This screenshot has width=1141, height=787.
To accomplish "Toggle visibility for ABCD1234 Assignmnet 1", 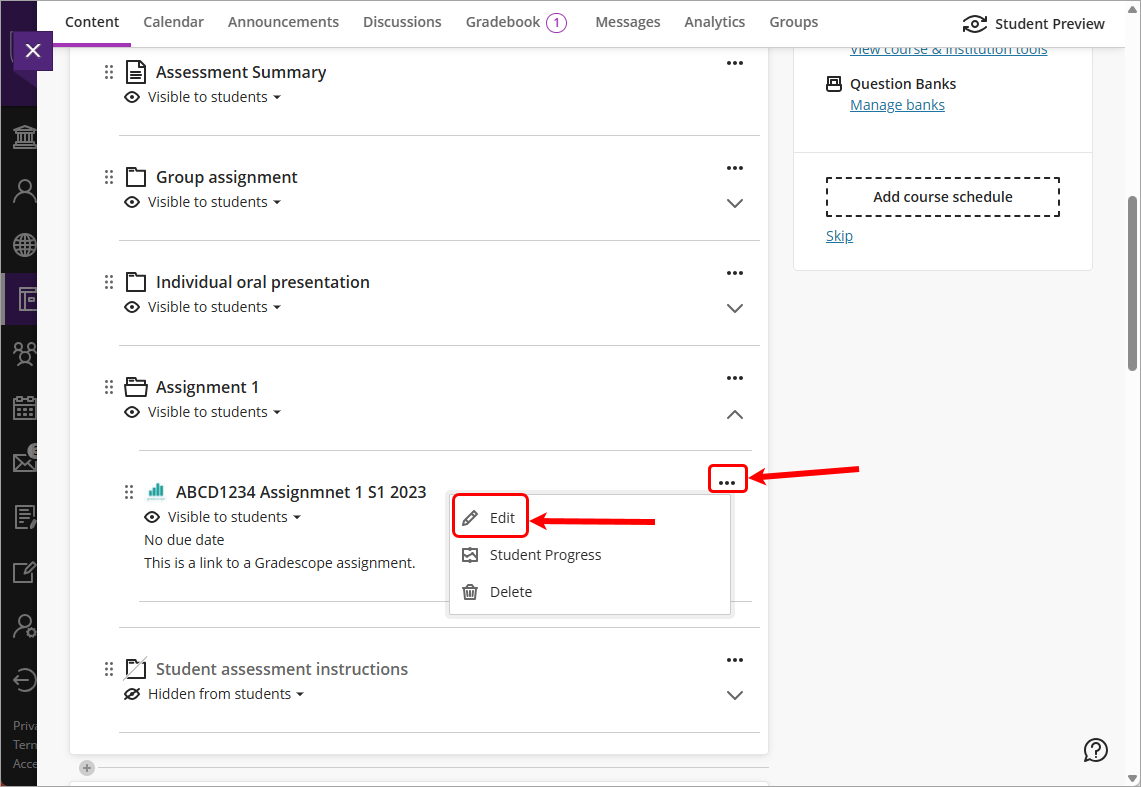I will point(222,516).
